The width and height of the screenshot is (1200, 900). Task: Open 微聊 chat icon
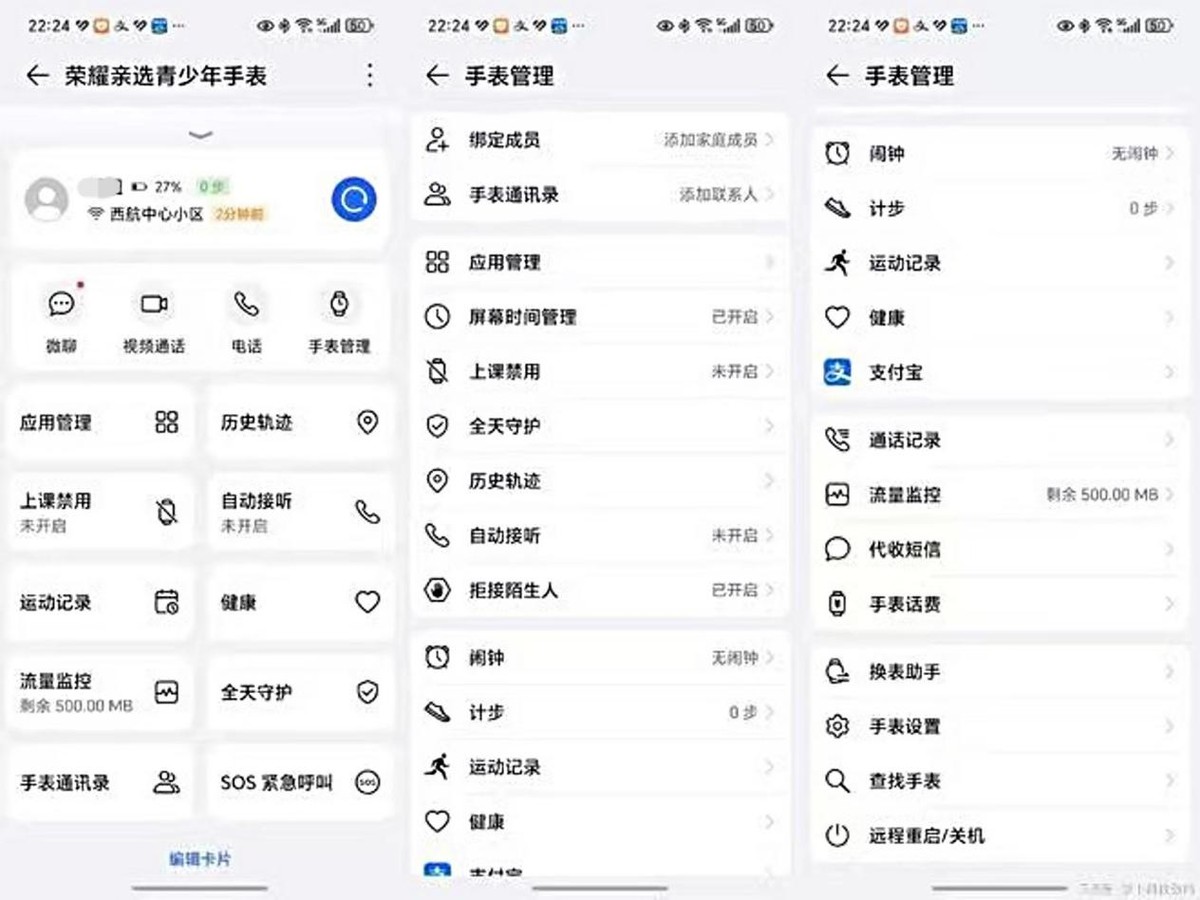click(62, 304)
